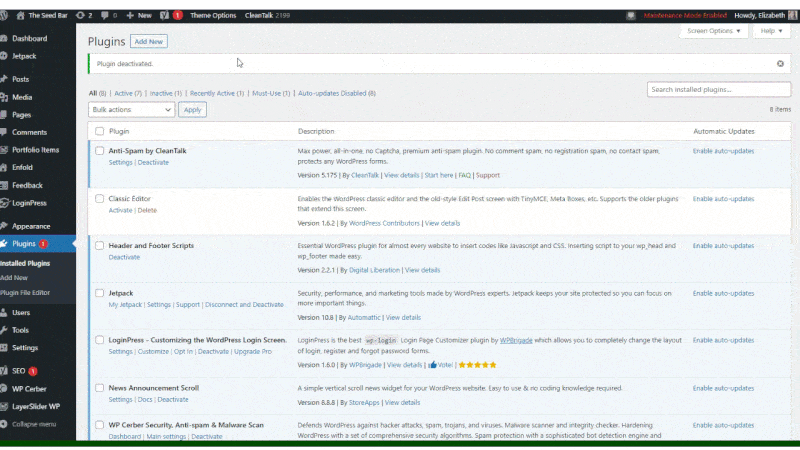
Task: Click the Dashboard sidebar icon
Action: [4, 38]
